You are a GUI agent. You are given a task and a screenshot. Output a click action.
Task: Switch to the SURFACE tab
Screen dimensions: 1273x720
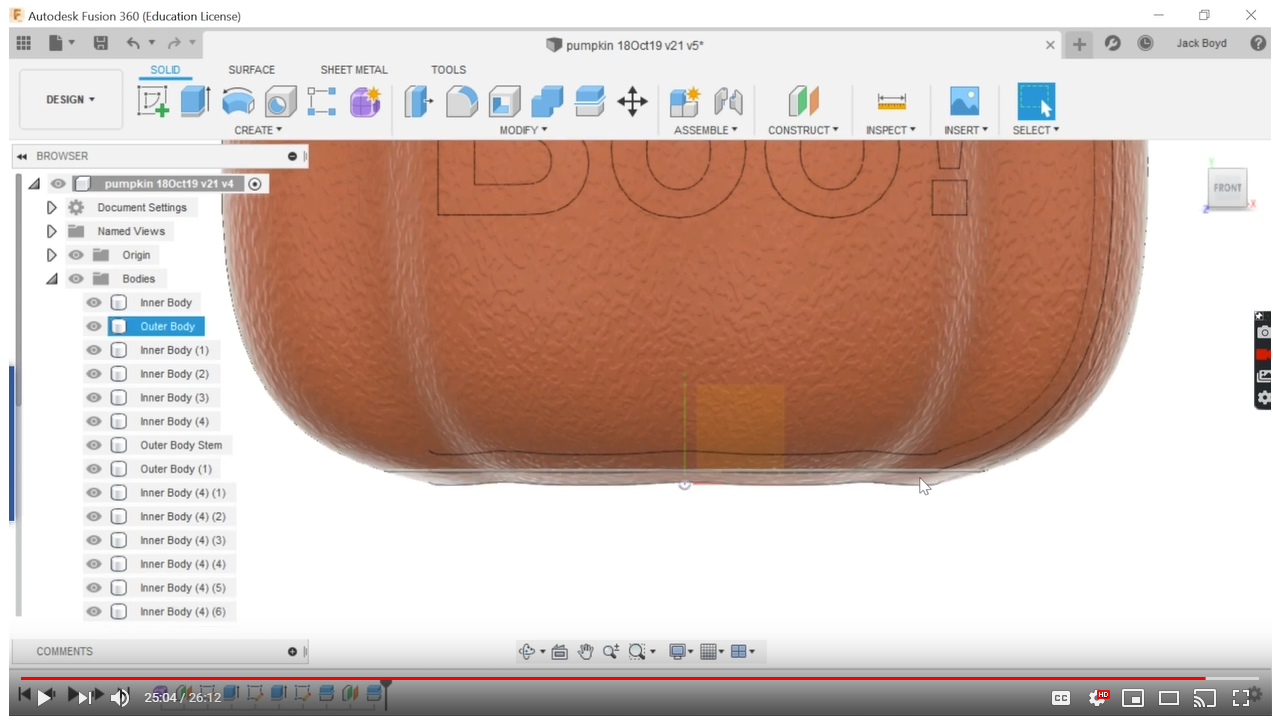[x=252, y=70]
